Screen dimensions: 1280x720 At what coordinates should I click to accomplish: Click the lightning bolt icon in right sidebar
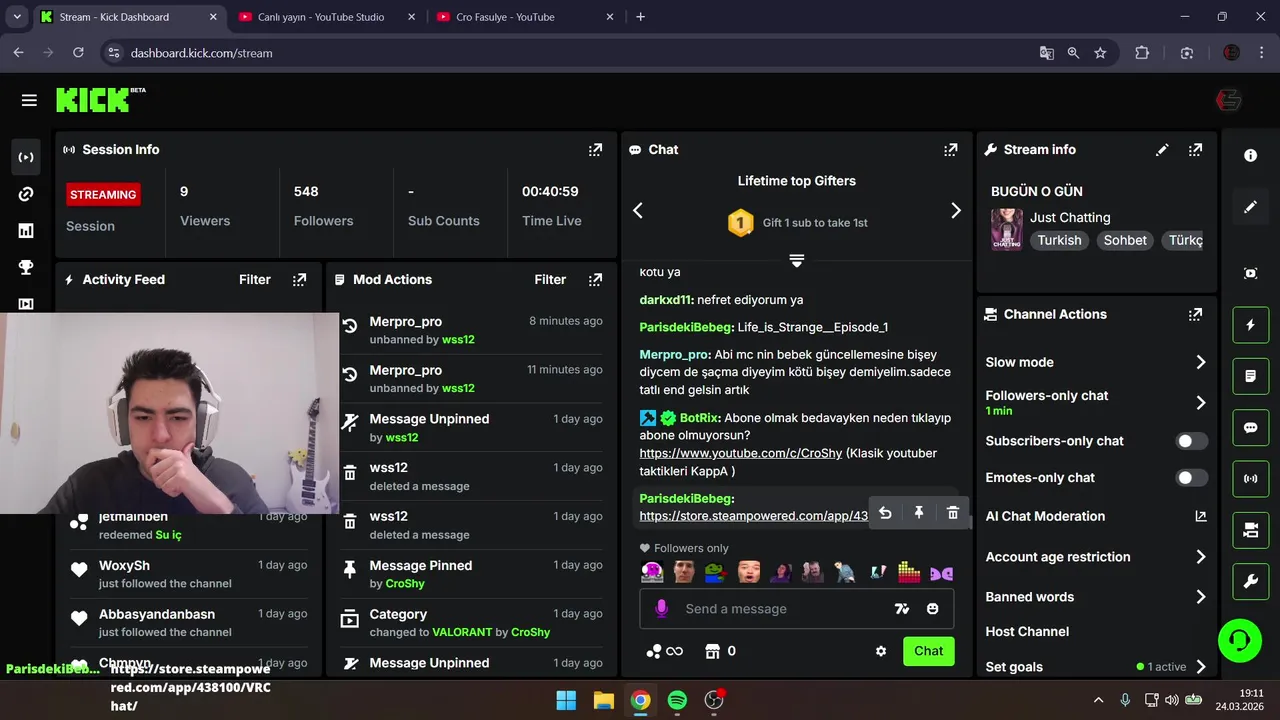pos(1251,325)
